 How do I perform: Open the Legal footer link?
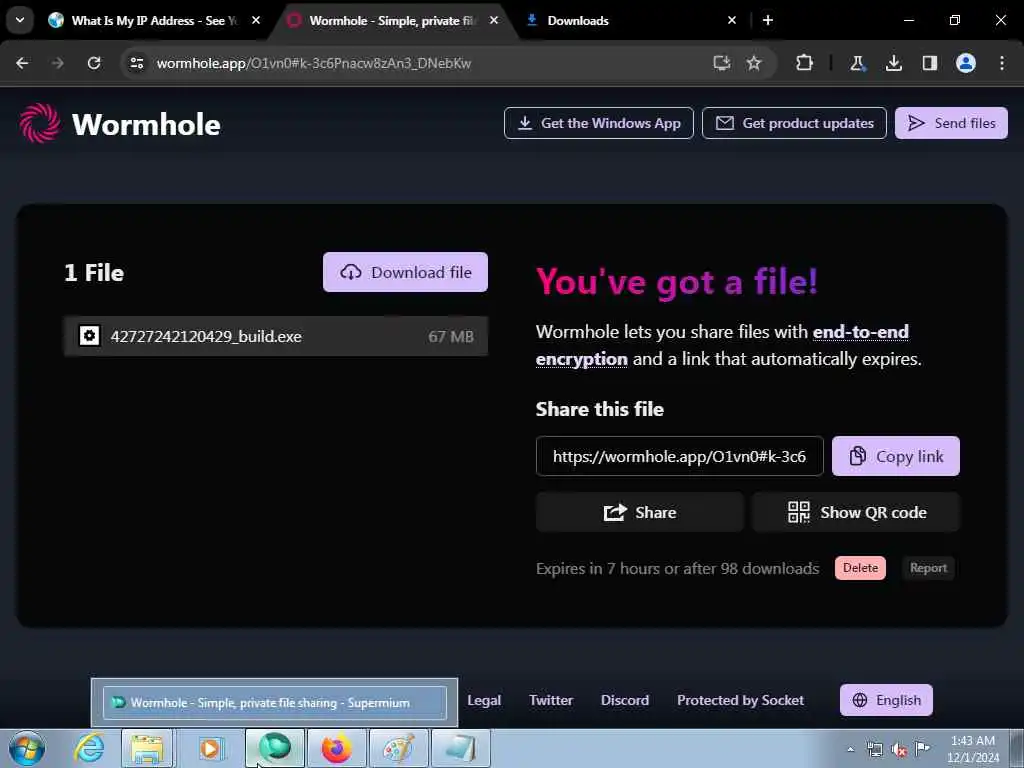[484, 700]
